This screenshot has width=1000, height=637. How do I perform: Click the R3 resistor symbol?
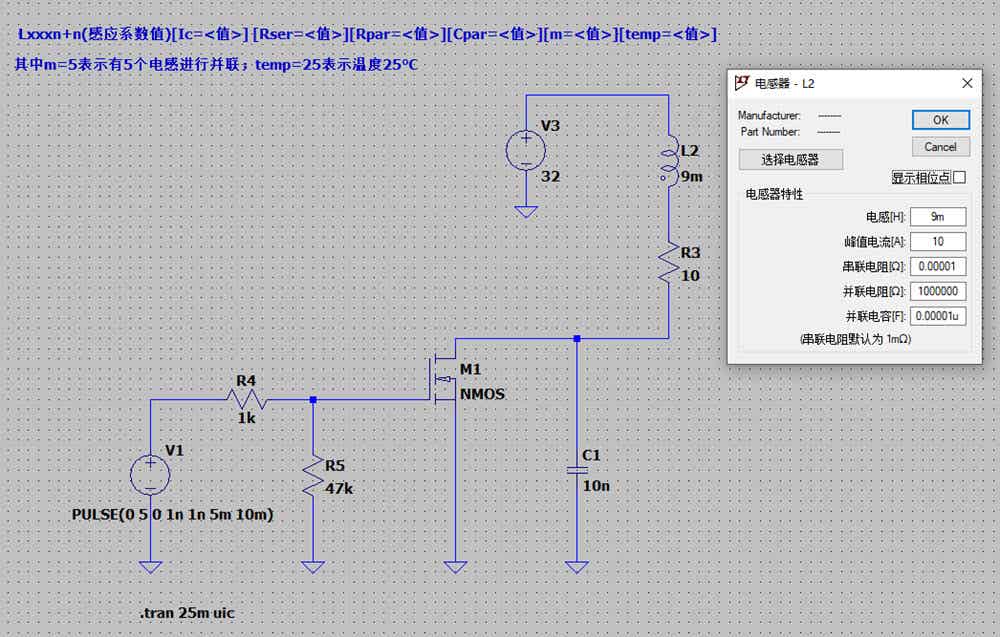[x=668, y=263]
